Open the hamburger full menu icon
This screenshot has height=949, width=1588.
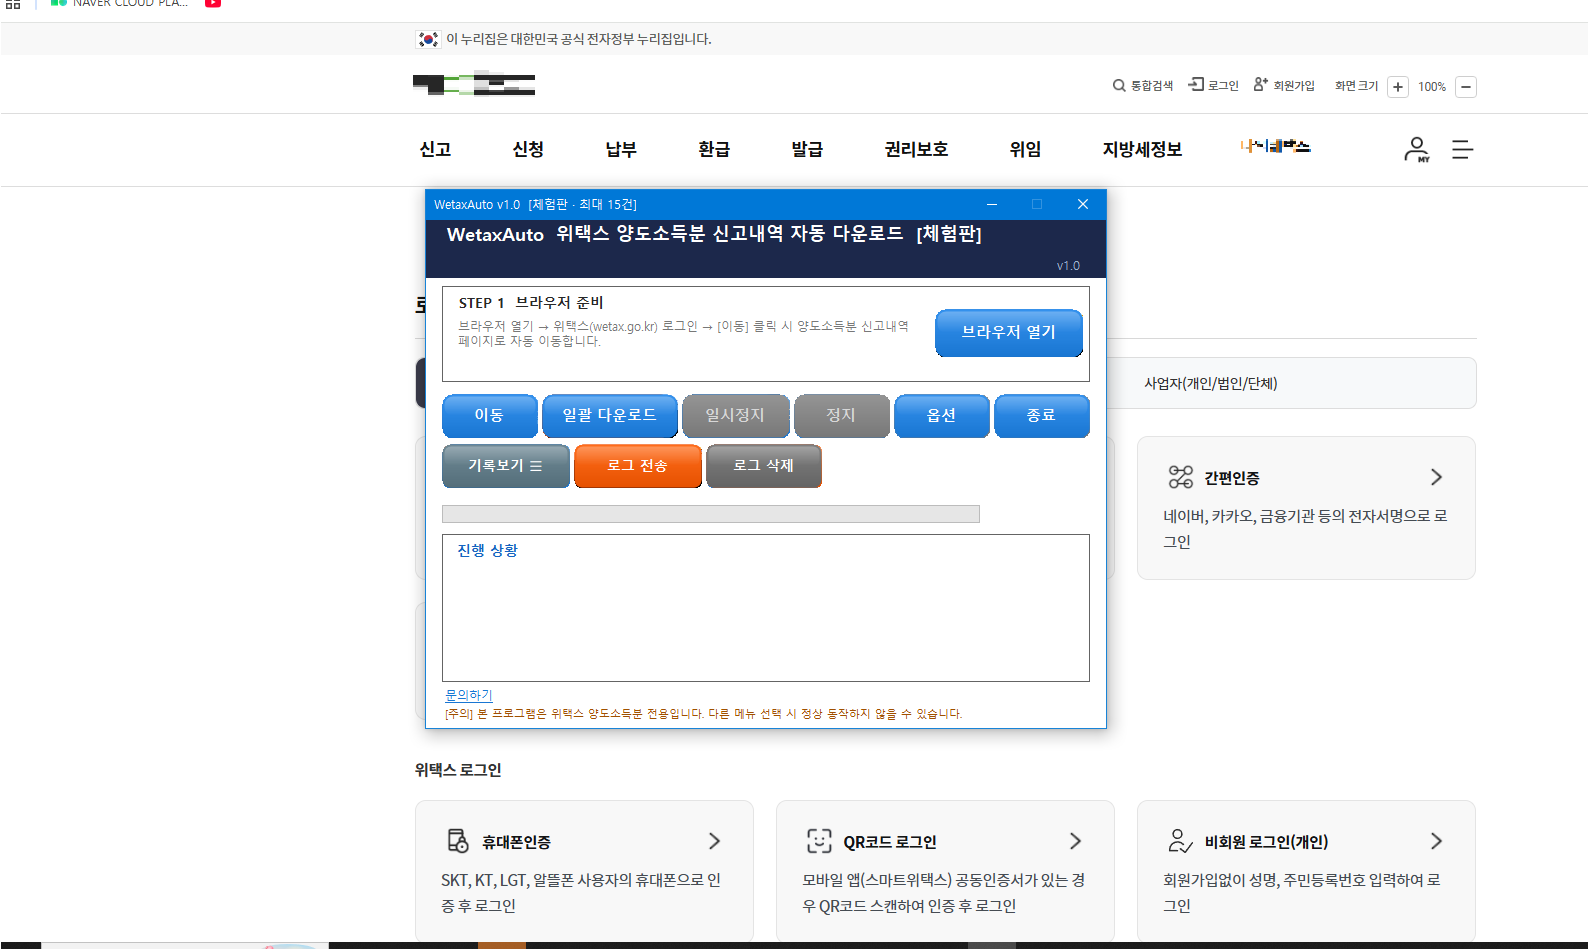pos(1462,149)
